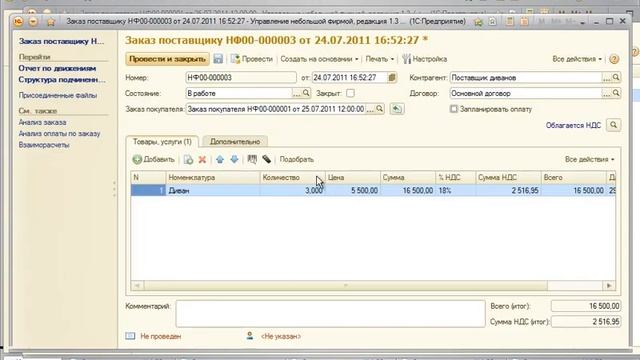Click the left arrow of the table's horizontal scrollbar
Viewport: 640px width, 360px height.
[x=137, y=285]
